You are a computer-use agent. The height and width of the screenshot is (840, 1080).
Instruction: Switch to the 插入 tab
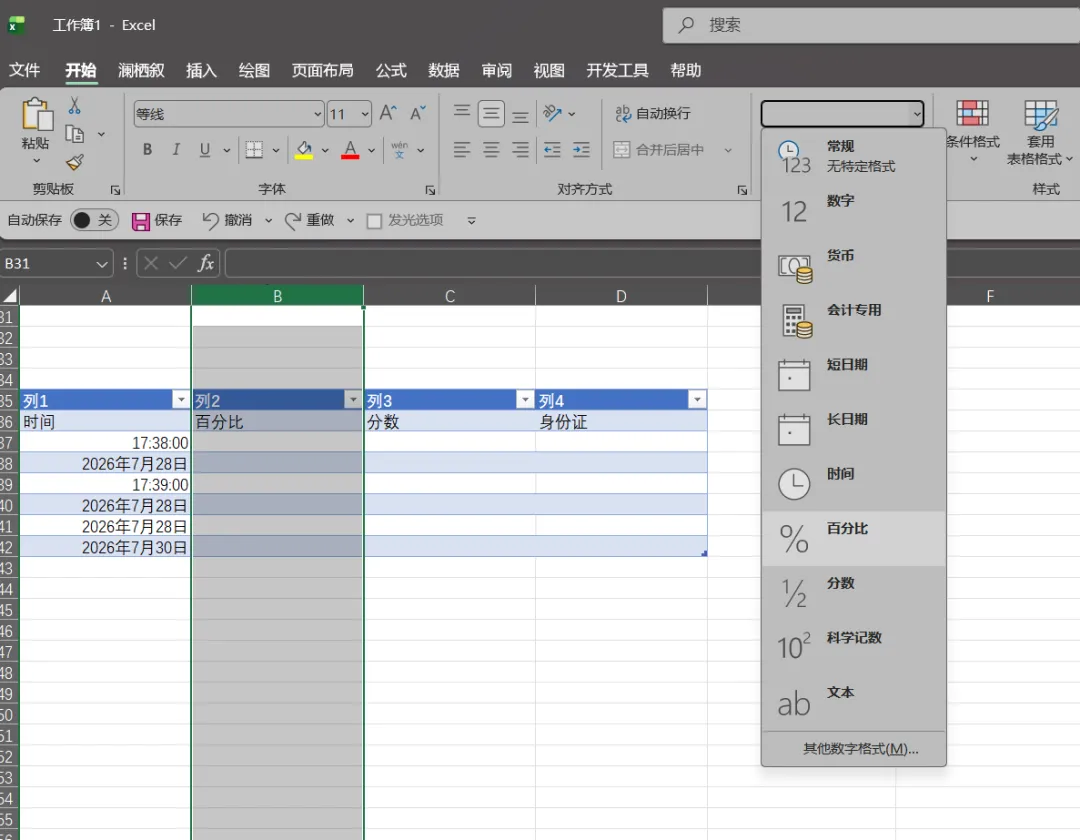tap(201, 70)
